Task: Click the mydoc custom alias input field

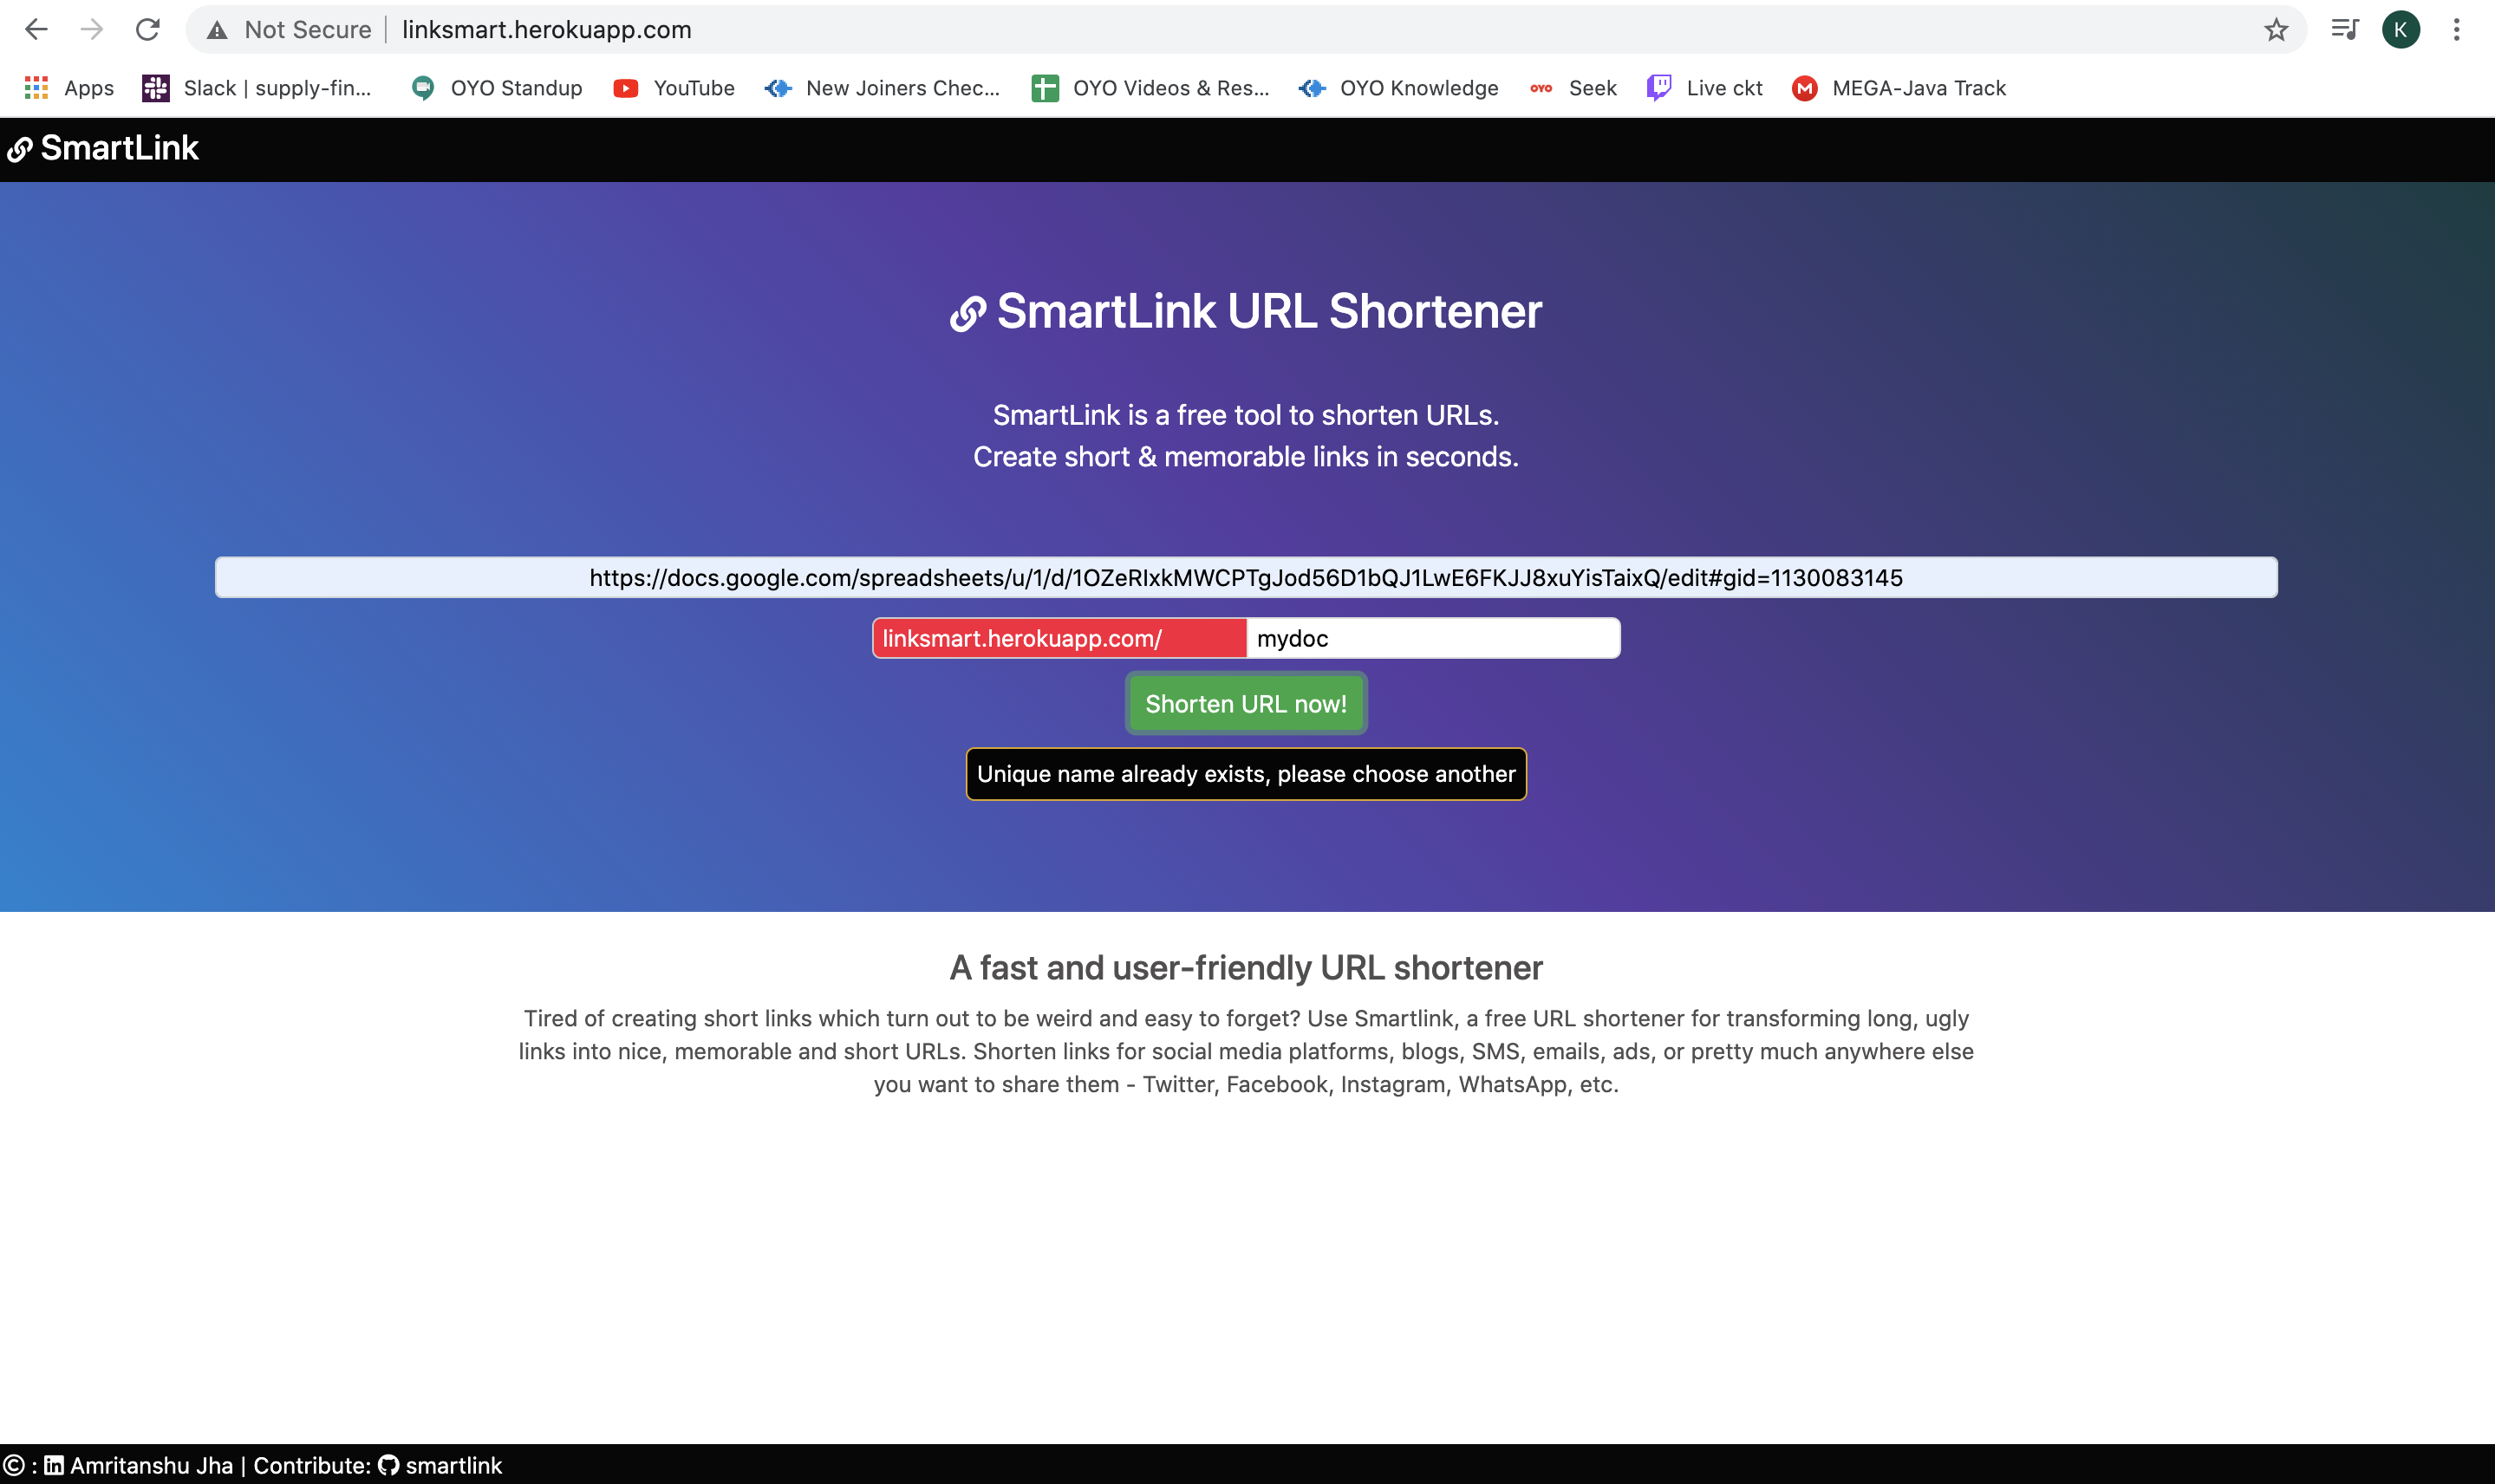Action: (1431, 638)
